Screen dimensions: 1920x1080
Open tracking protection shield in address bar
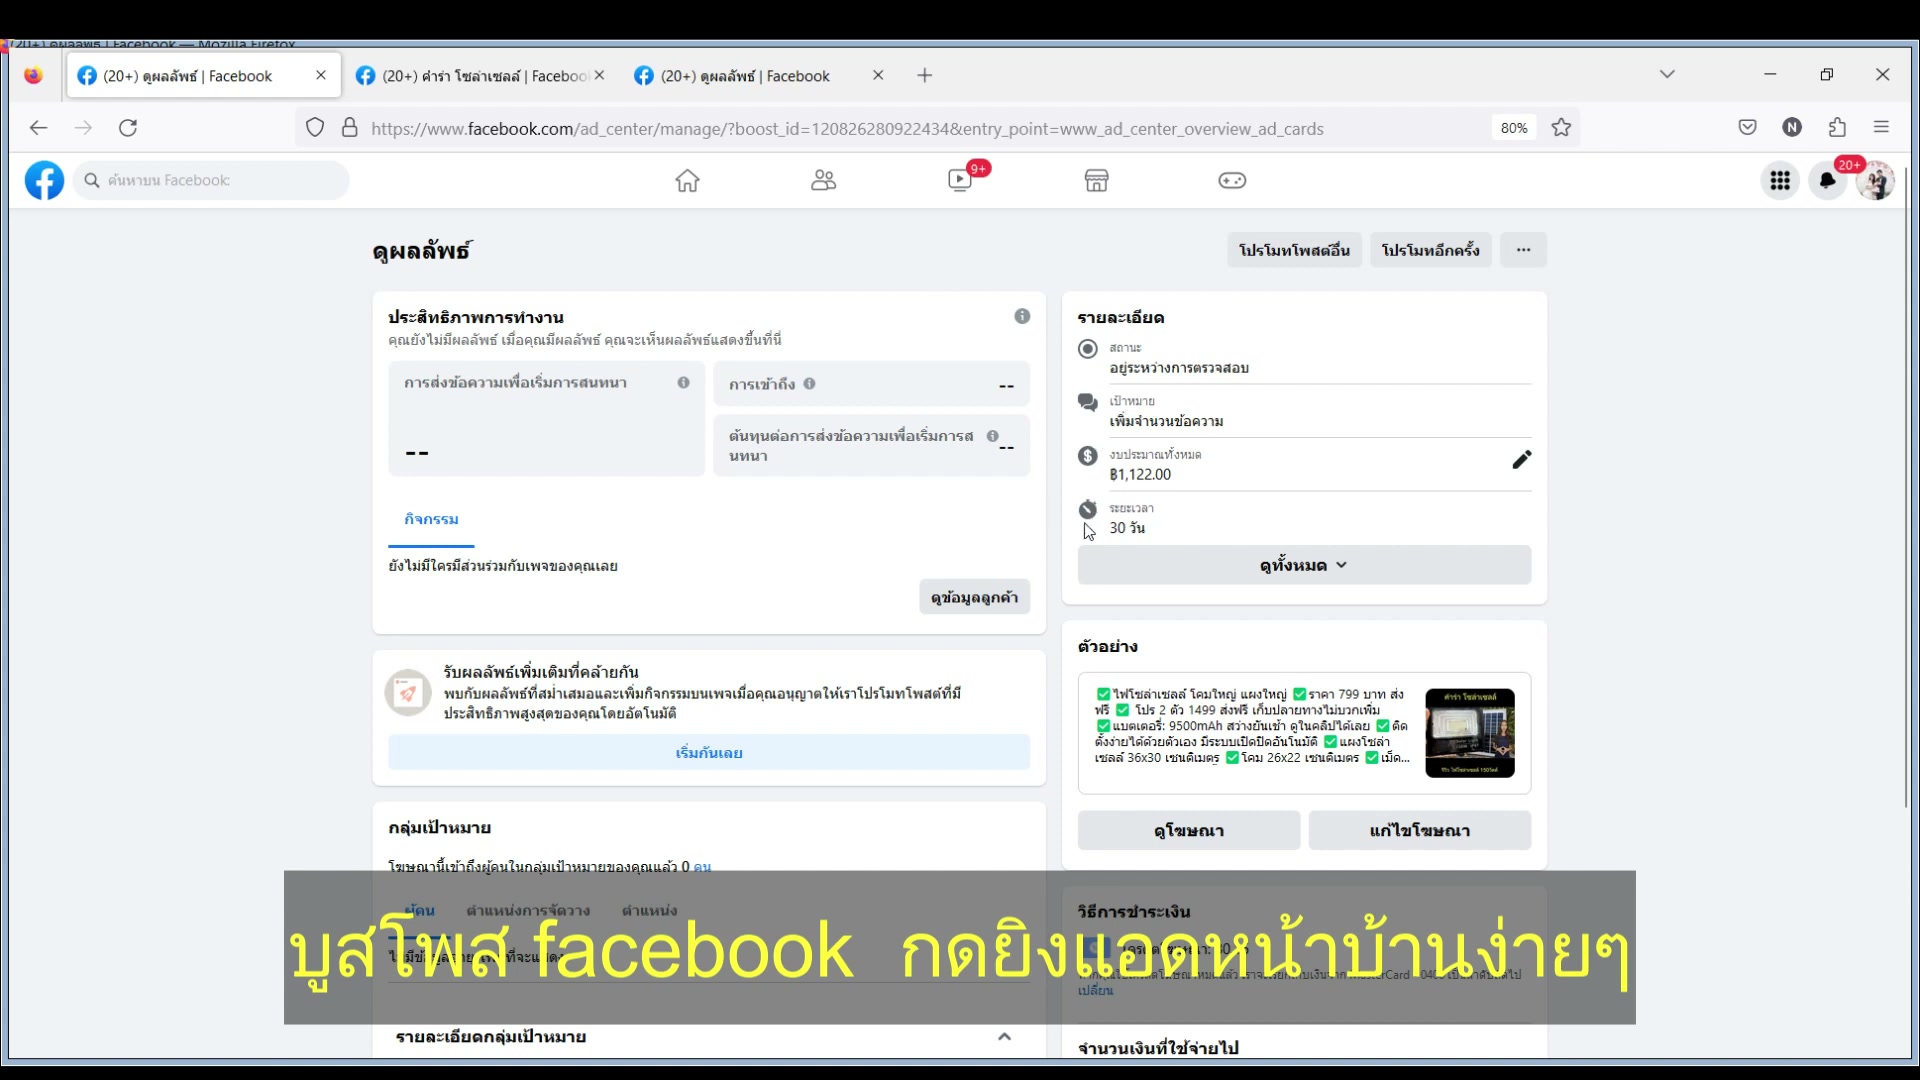(315, 128)
